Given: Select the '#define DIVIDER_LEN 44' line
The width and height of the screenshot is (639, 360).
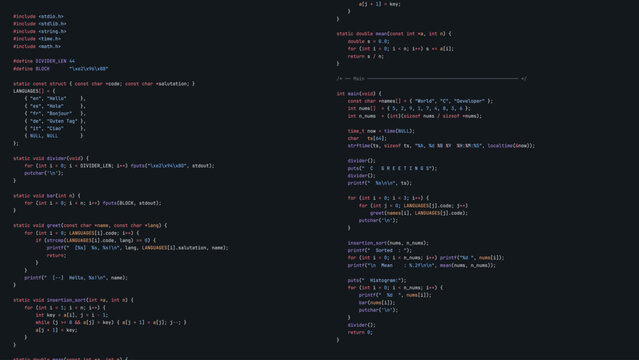Looking at the screenshot, I should [x=44, y=61].
